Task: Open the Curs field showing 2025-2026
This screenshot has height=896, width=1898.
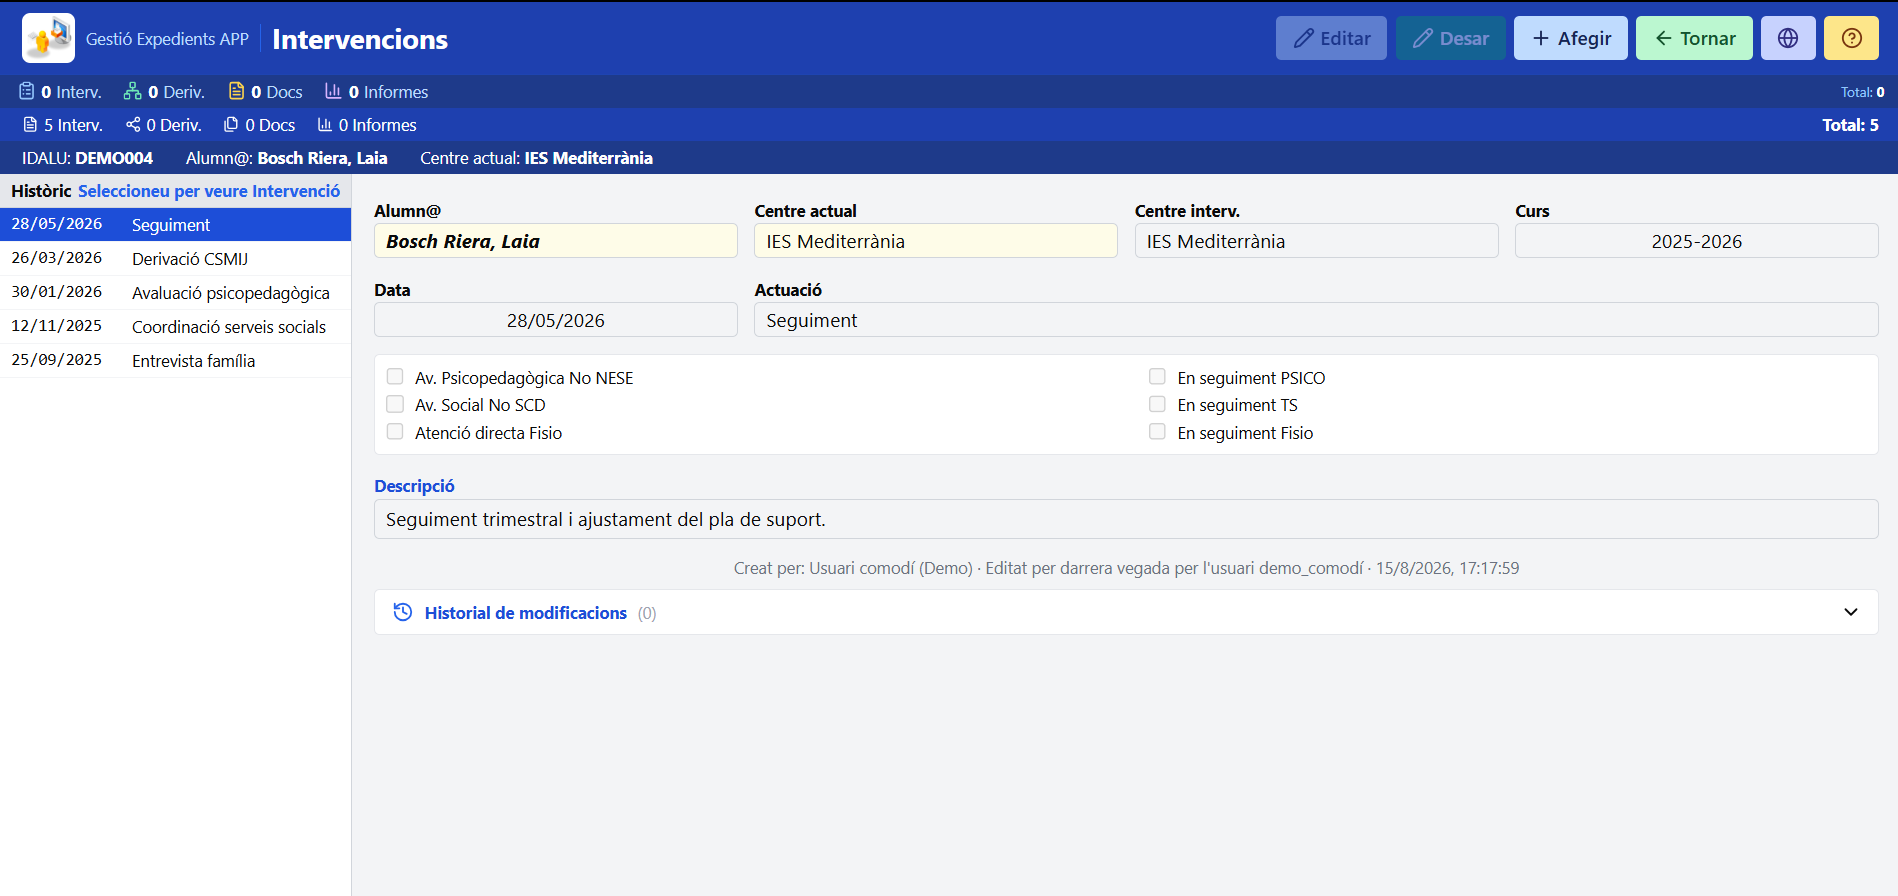Action: pyautogui.click(x=1696, y=241)
